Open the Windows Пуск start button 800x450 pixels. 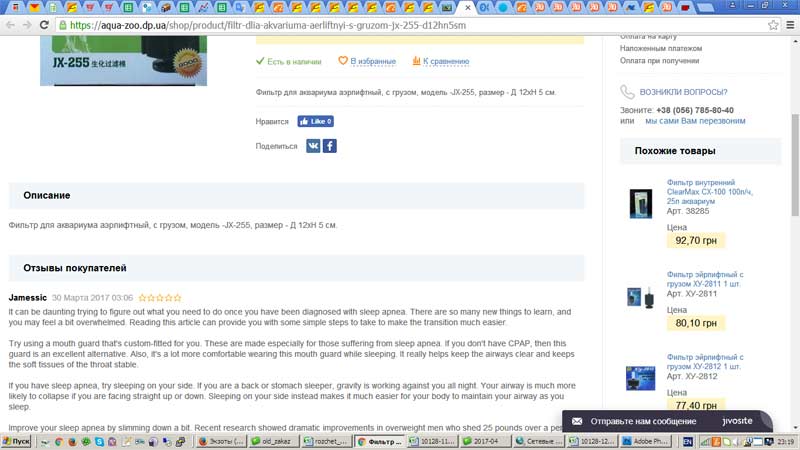click(x=17, y=441)
